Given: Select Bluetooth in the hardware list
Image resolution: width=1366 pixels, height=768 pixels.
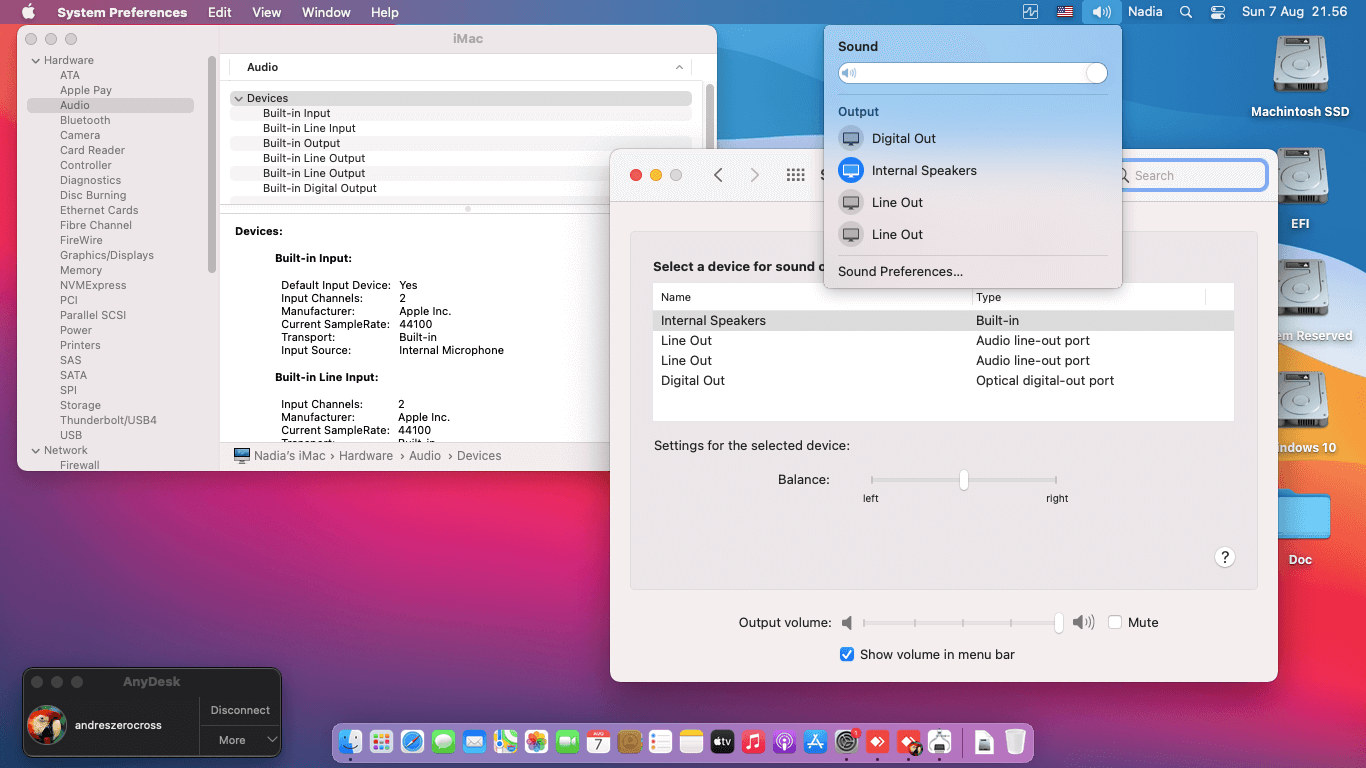Looking at the screenshot, I should (x=85, y=120).
